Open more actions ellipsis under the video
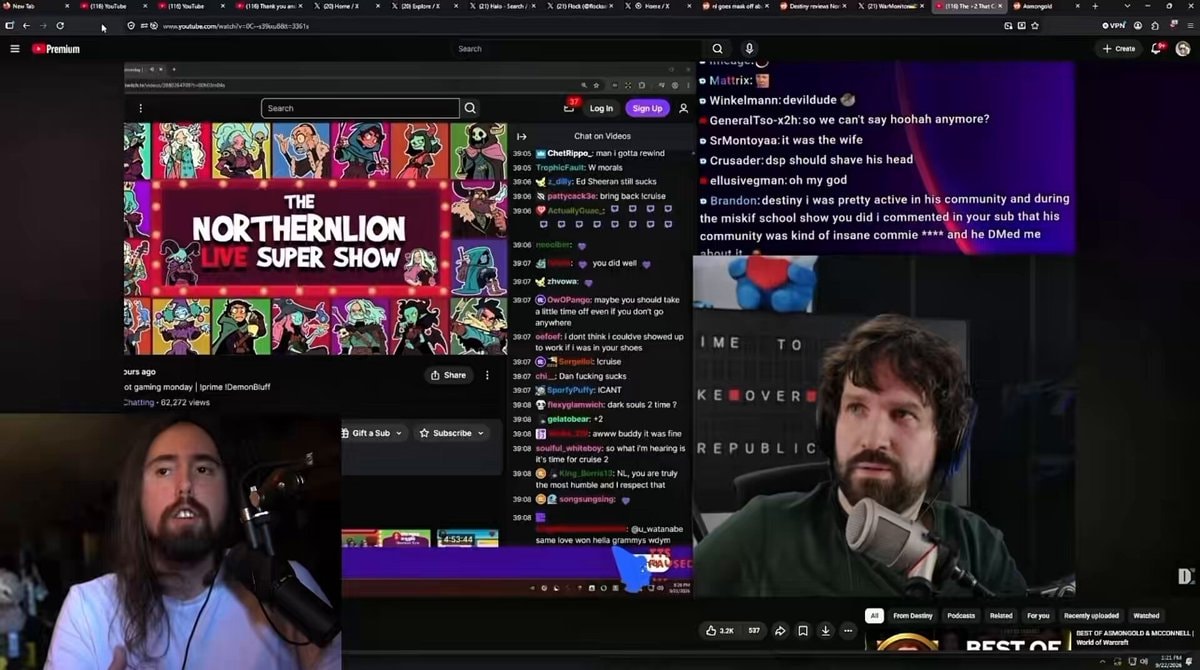 (848, 631)
